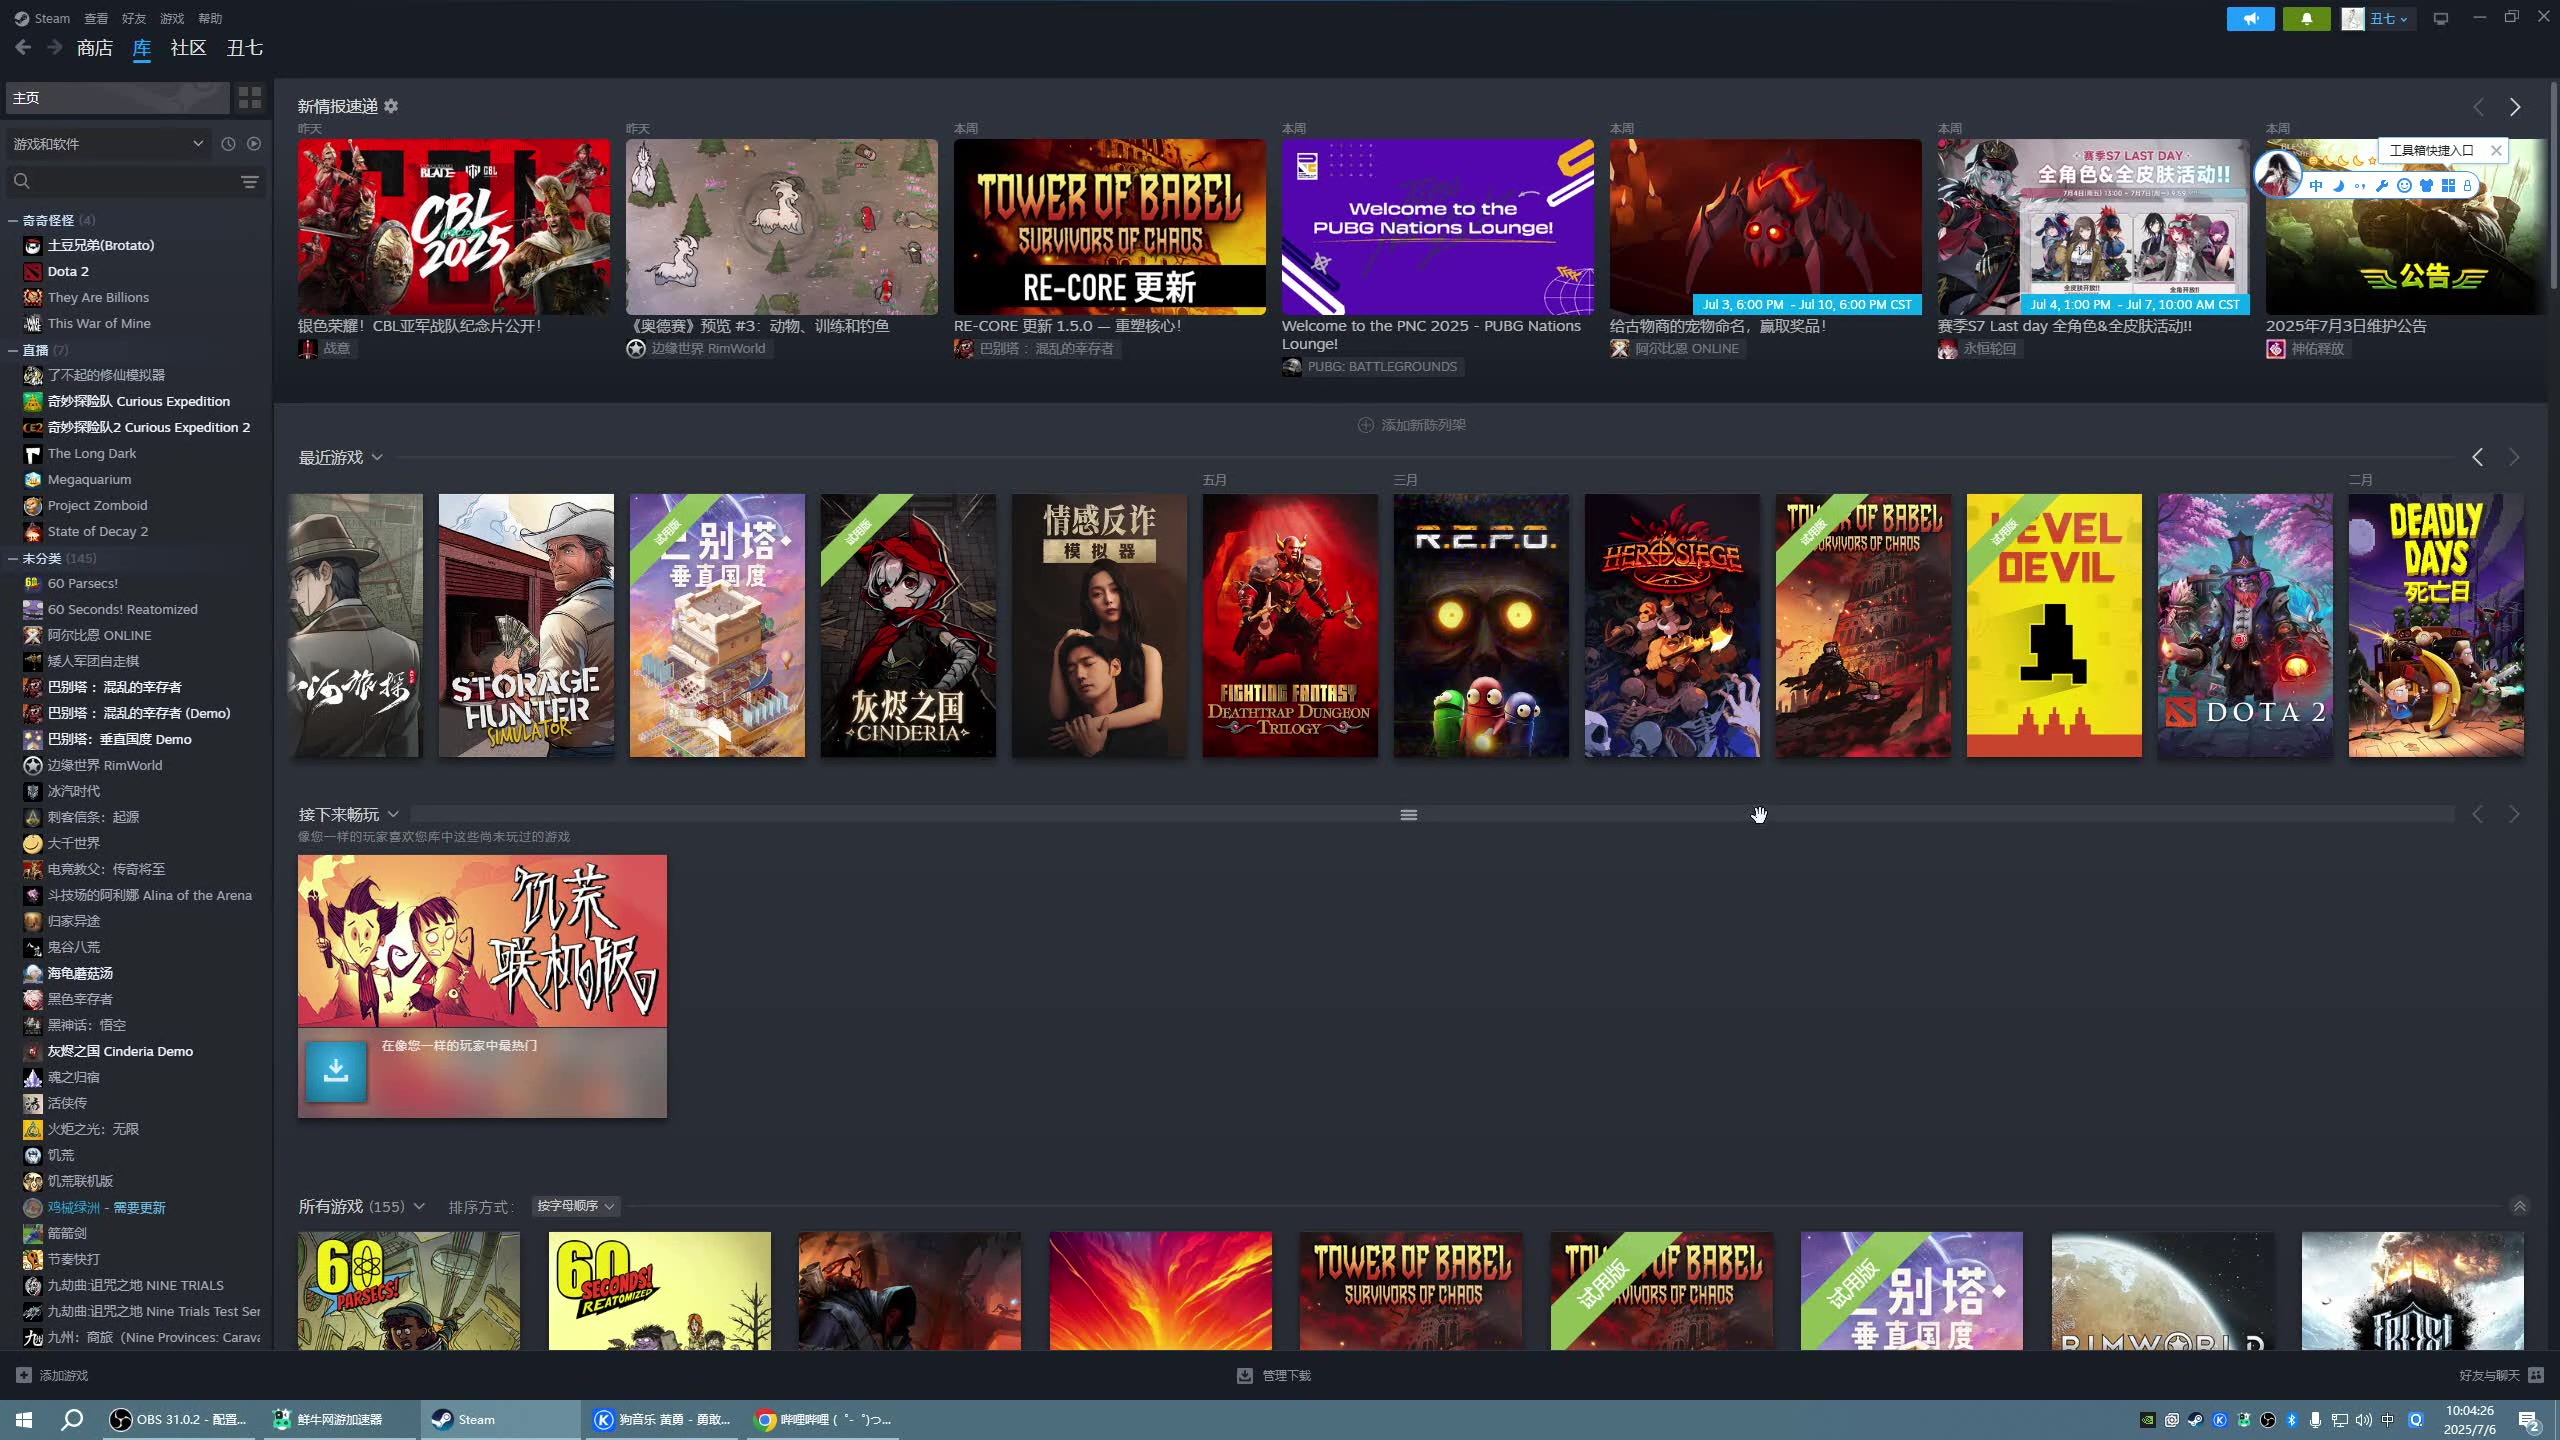Toggle punctuation mode on the input toolbar
The height and width of the screenshot is (1440, 2560).
(2360, 186)
